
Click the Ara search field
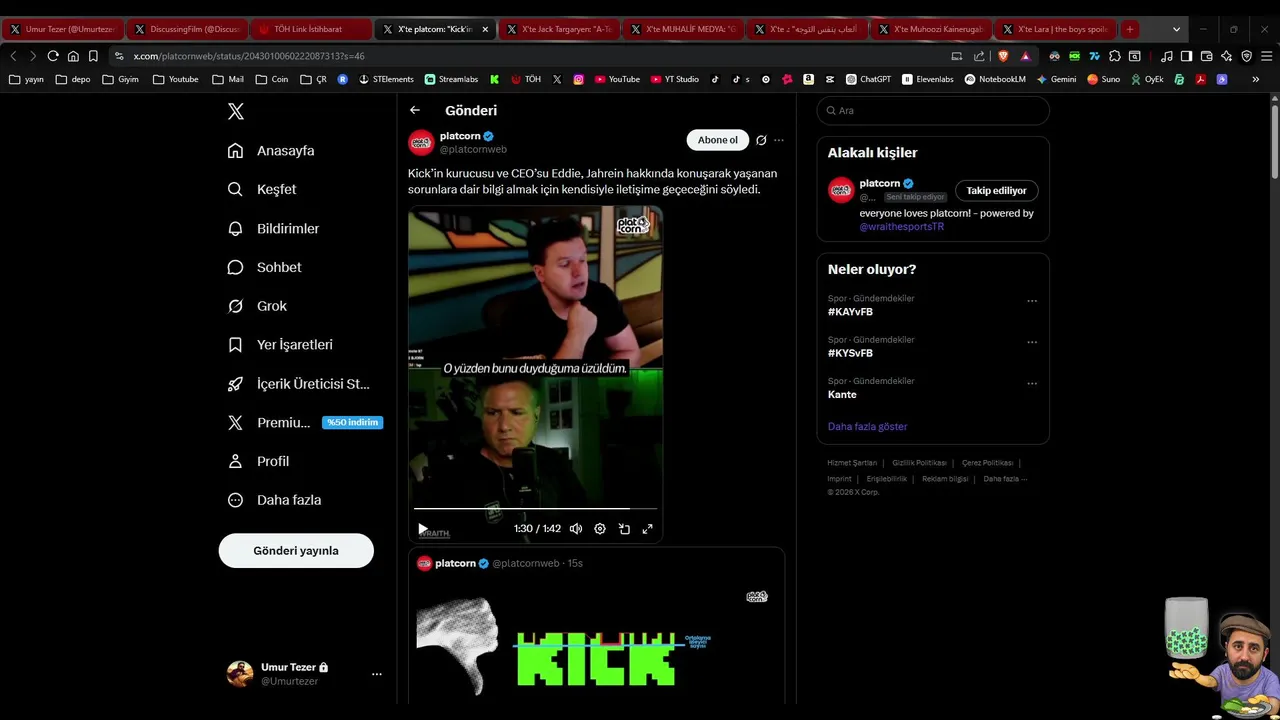933,111
